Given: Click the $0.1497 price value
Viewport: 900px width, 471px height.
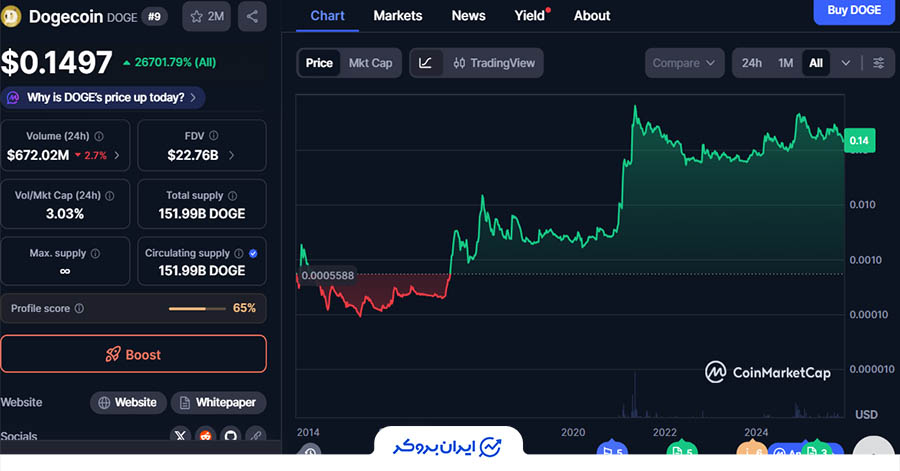Looking at the screenshot, I should tap(56, 62).
